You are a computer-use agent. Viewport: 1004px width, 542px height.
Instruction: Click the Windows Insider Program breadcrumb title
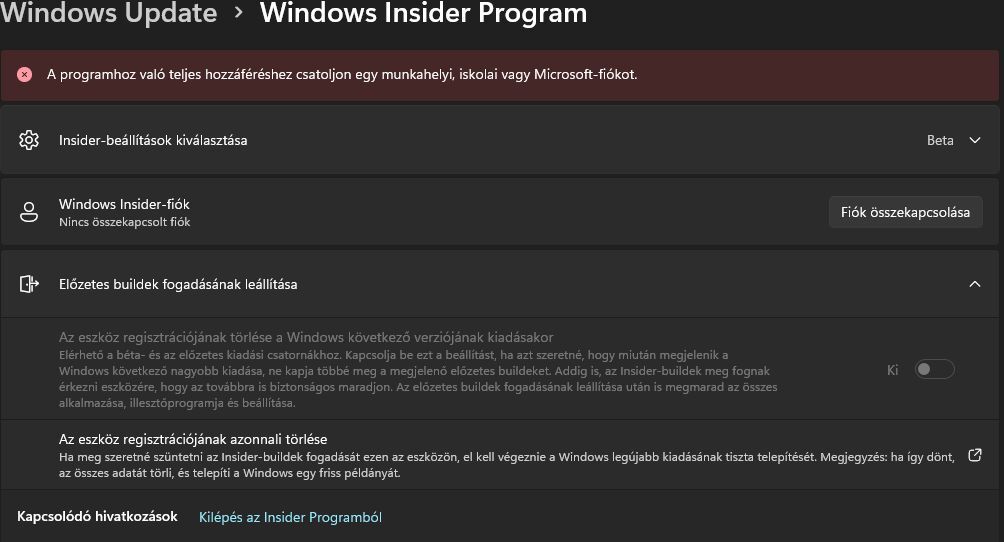point(423,13)
